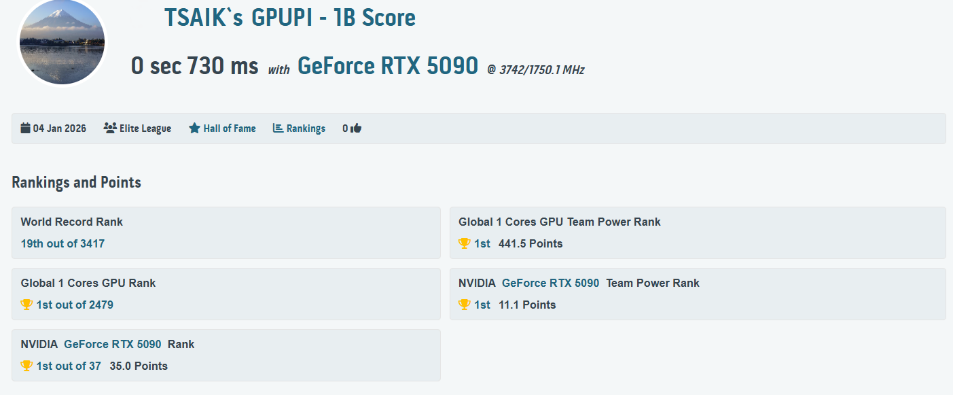This screenshot has width=953, height=395.
Task: Open the Rankings link
Action: tap(306, 128)
